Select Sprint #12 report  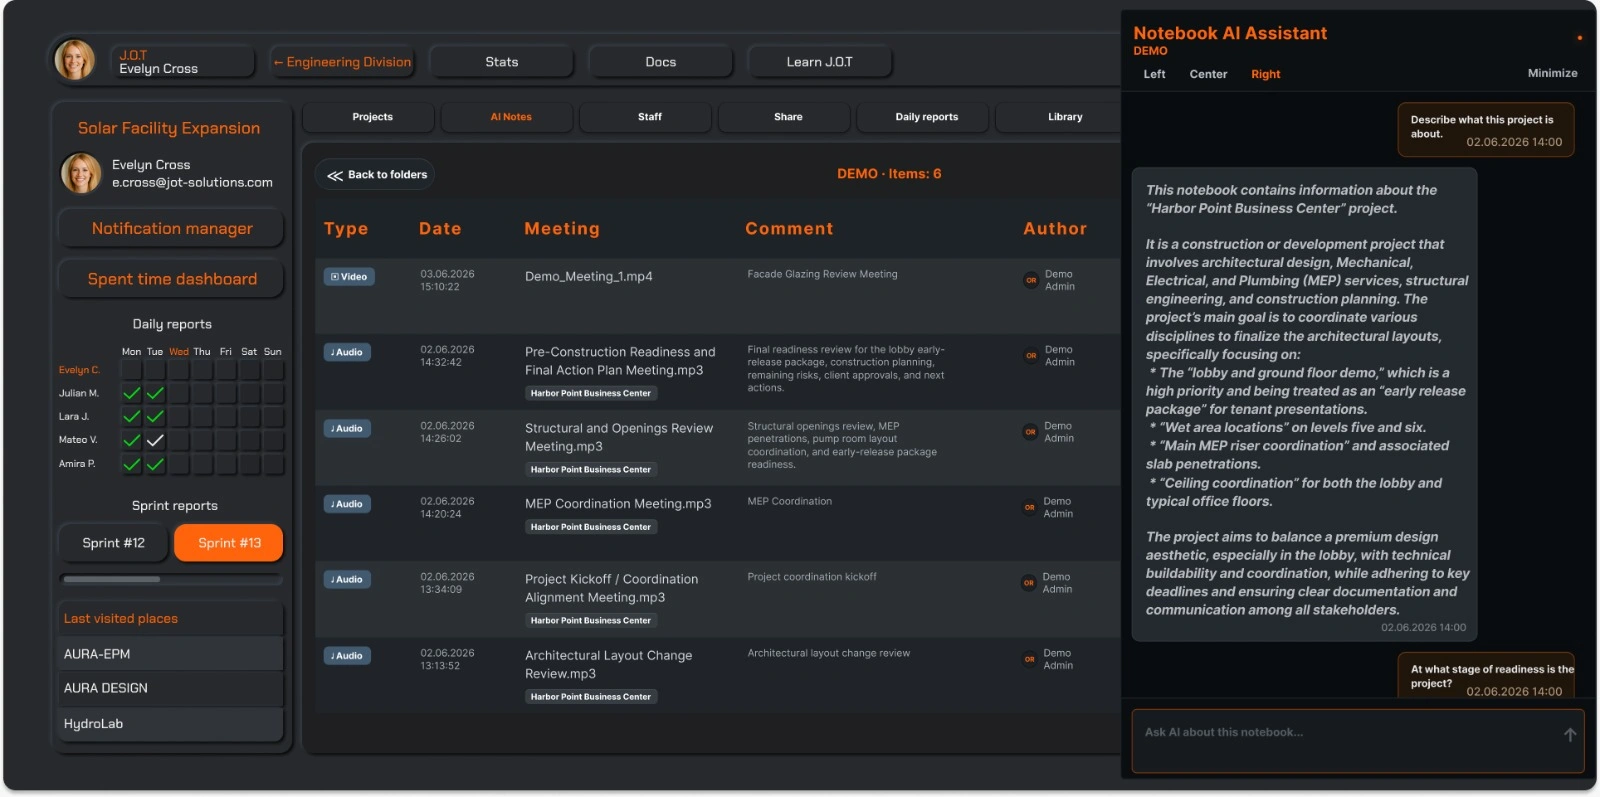(113, 543)
